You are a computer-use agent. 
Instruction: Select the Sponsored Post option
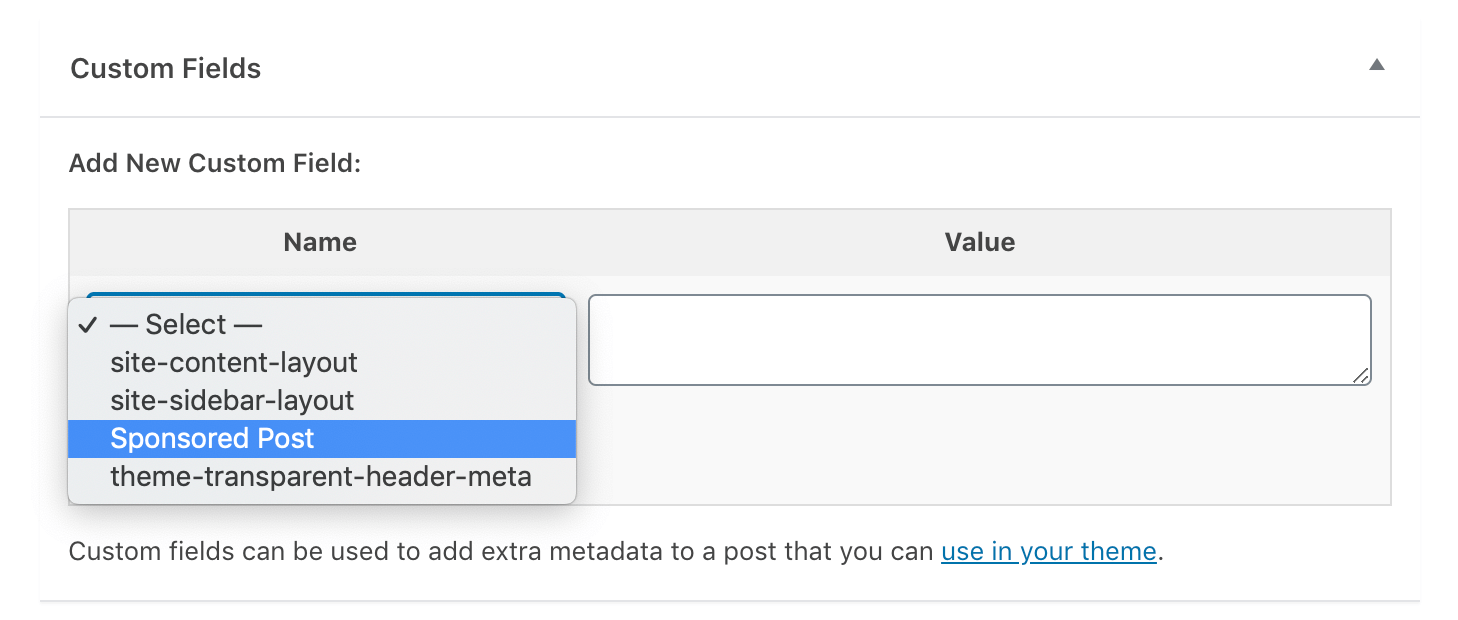coord(213,438)
